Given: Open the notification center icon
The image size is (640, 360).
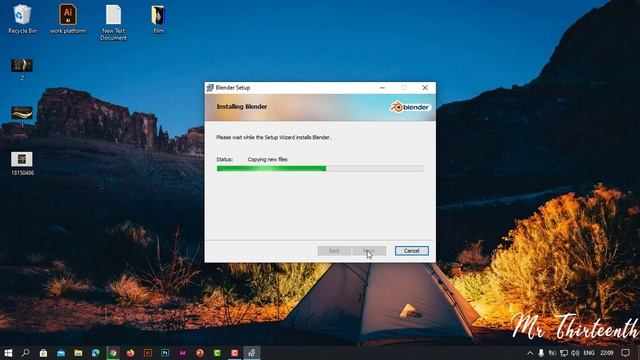Looking at the screenshot, I should pos(625,353).
